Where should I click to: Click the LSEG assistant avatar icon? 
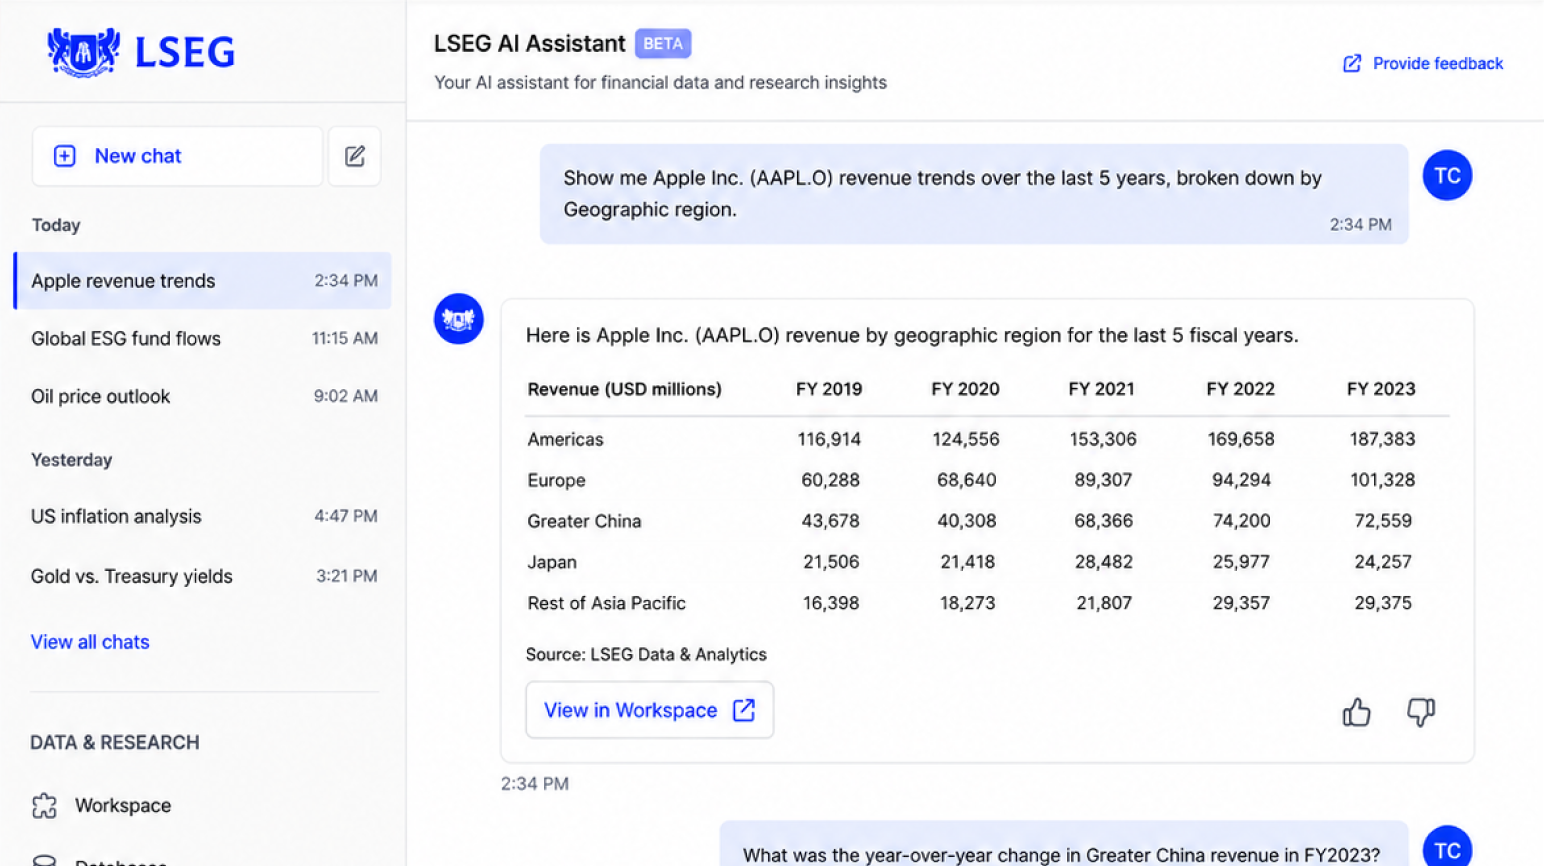coord(459,319)
